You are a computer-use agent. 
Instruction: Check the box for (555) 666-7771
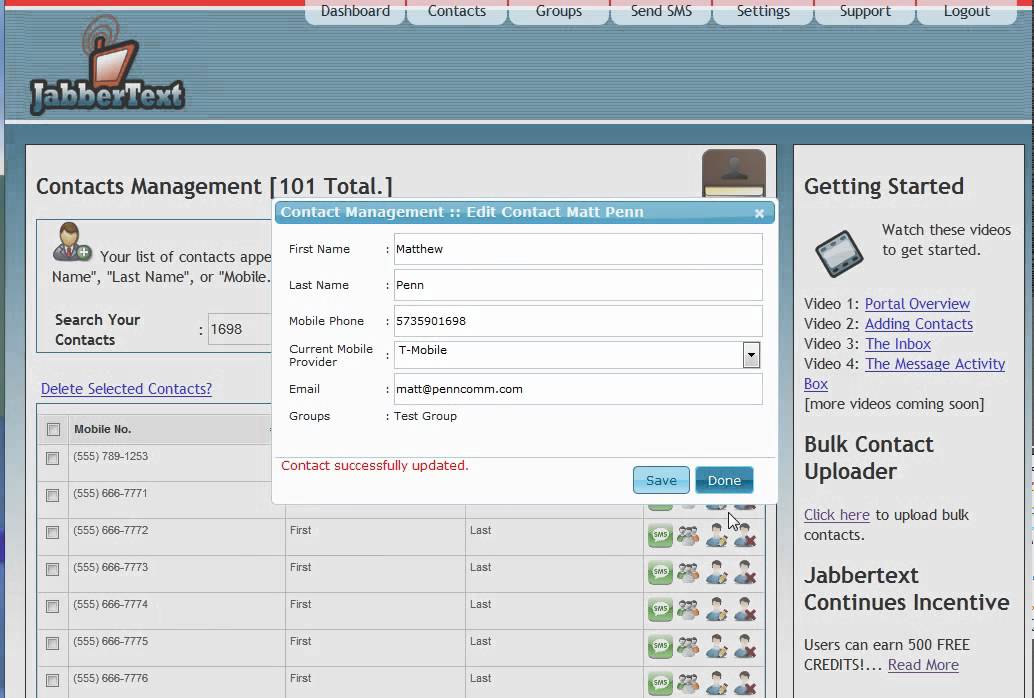pyautogui.click(x=53, y=495)
